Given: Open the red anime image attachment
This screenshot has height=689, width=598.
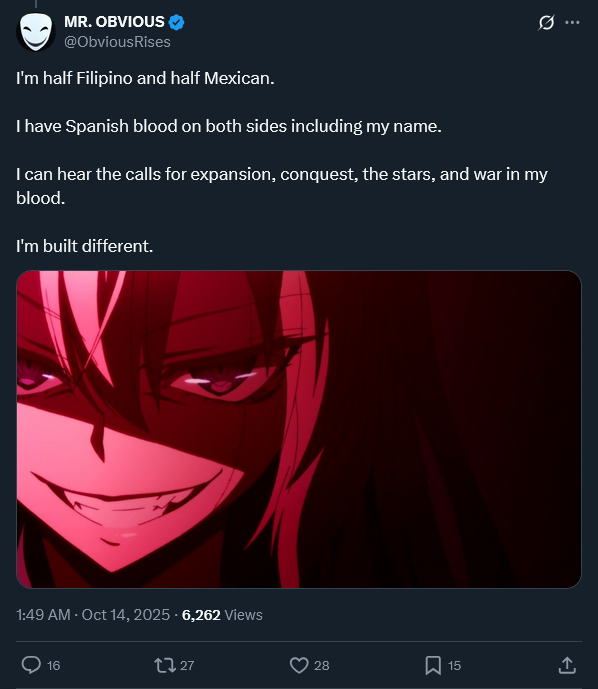Looking at the screenshot, I should [299, 429].
